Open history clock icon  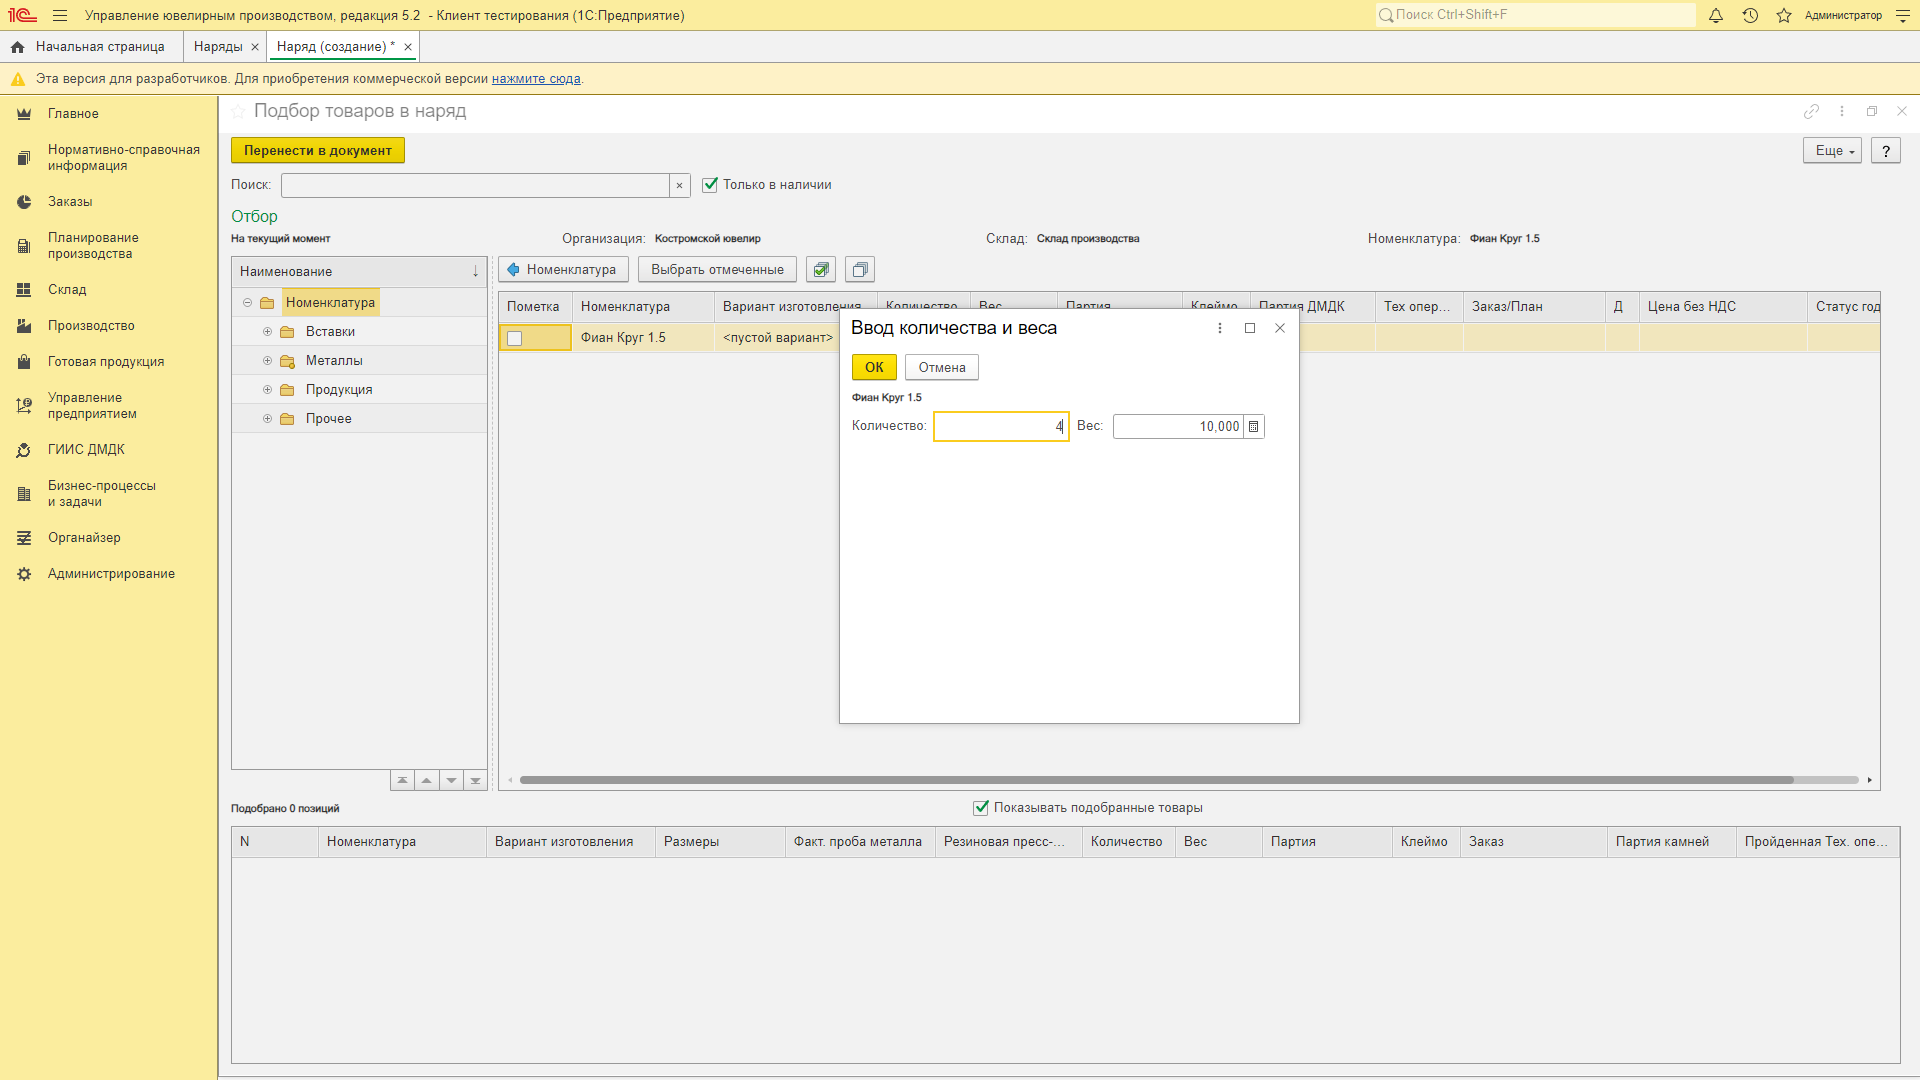coord(1750,15)
